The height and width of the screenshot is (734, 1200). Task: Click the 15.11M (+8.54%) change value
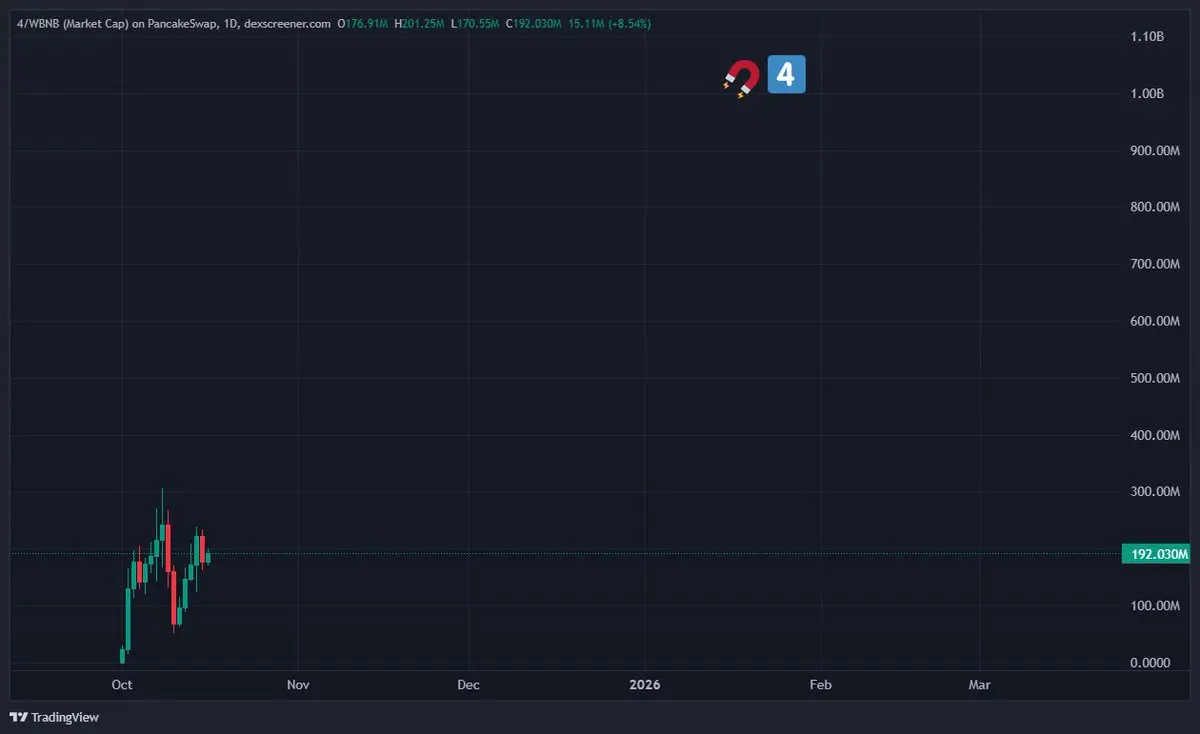(x=610, y=23)
